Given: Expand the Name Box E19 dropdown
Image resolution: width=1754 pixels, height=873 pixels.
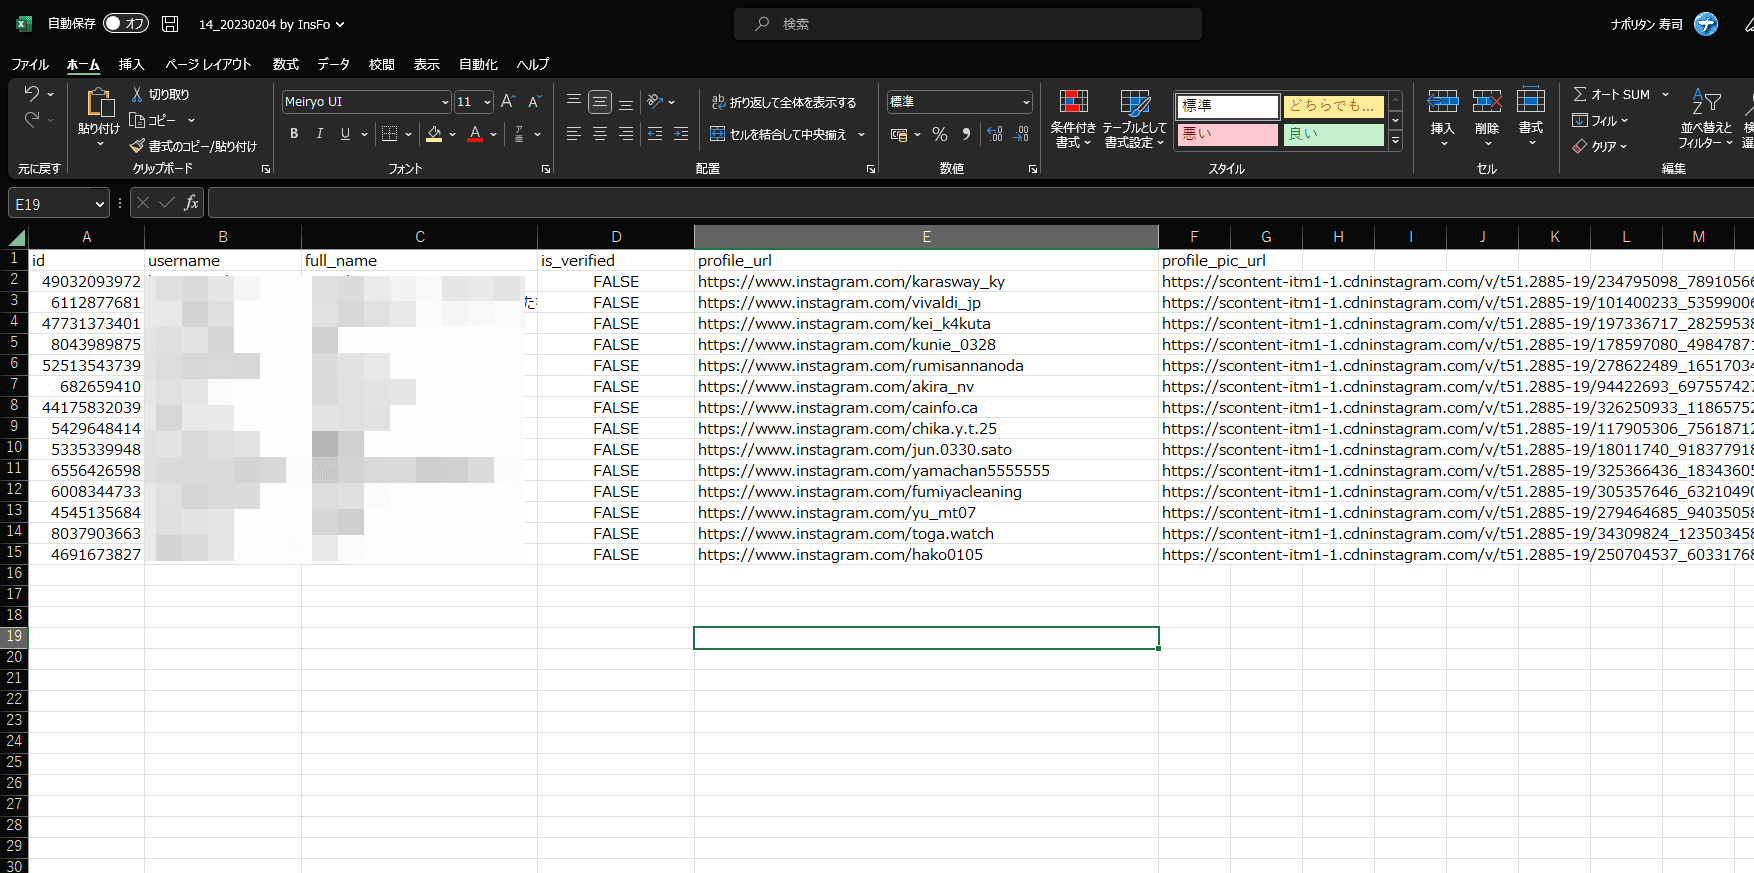Looking at the screenshot, I should pos(99,204).
